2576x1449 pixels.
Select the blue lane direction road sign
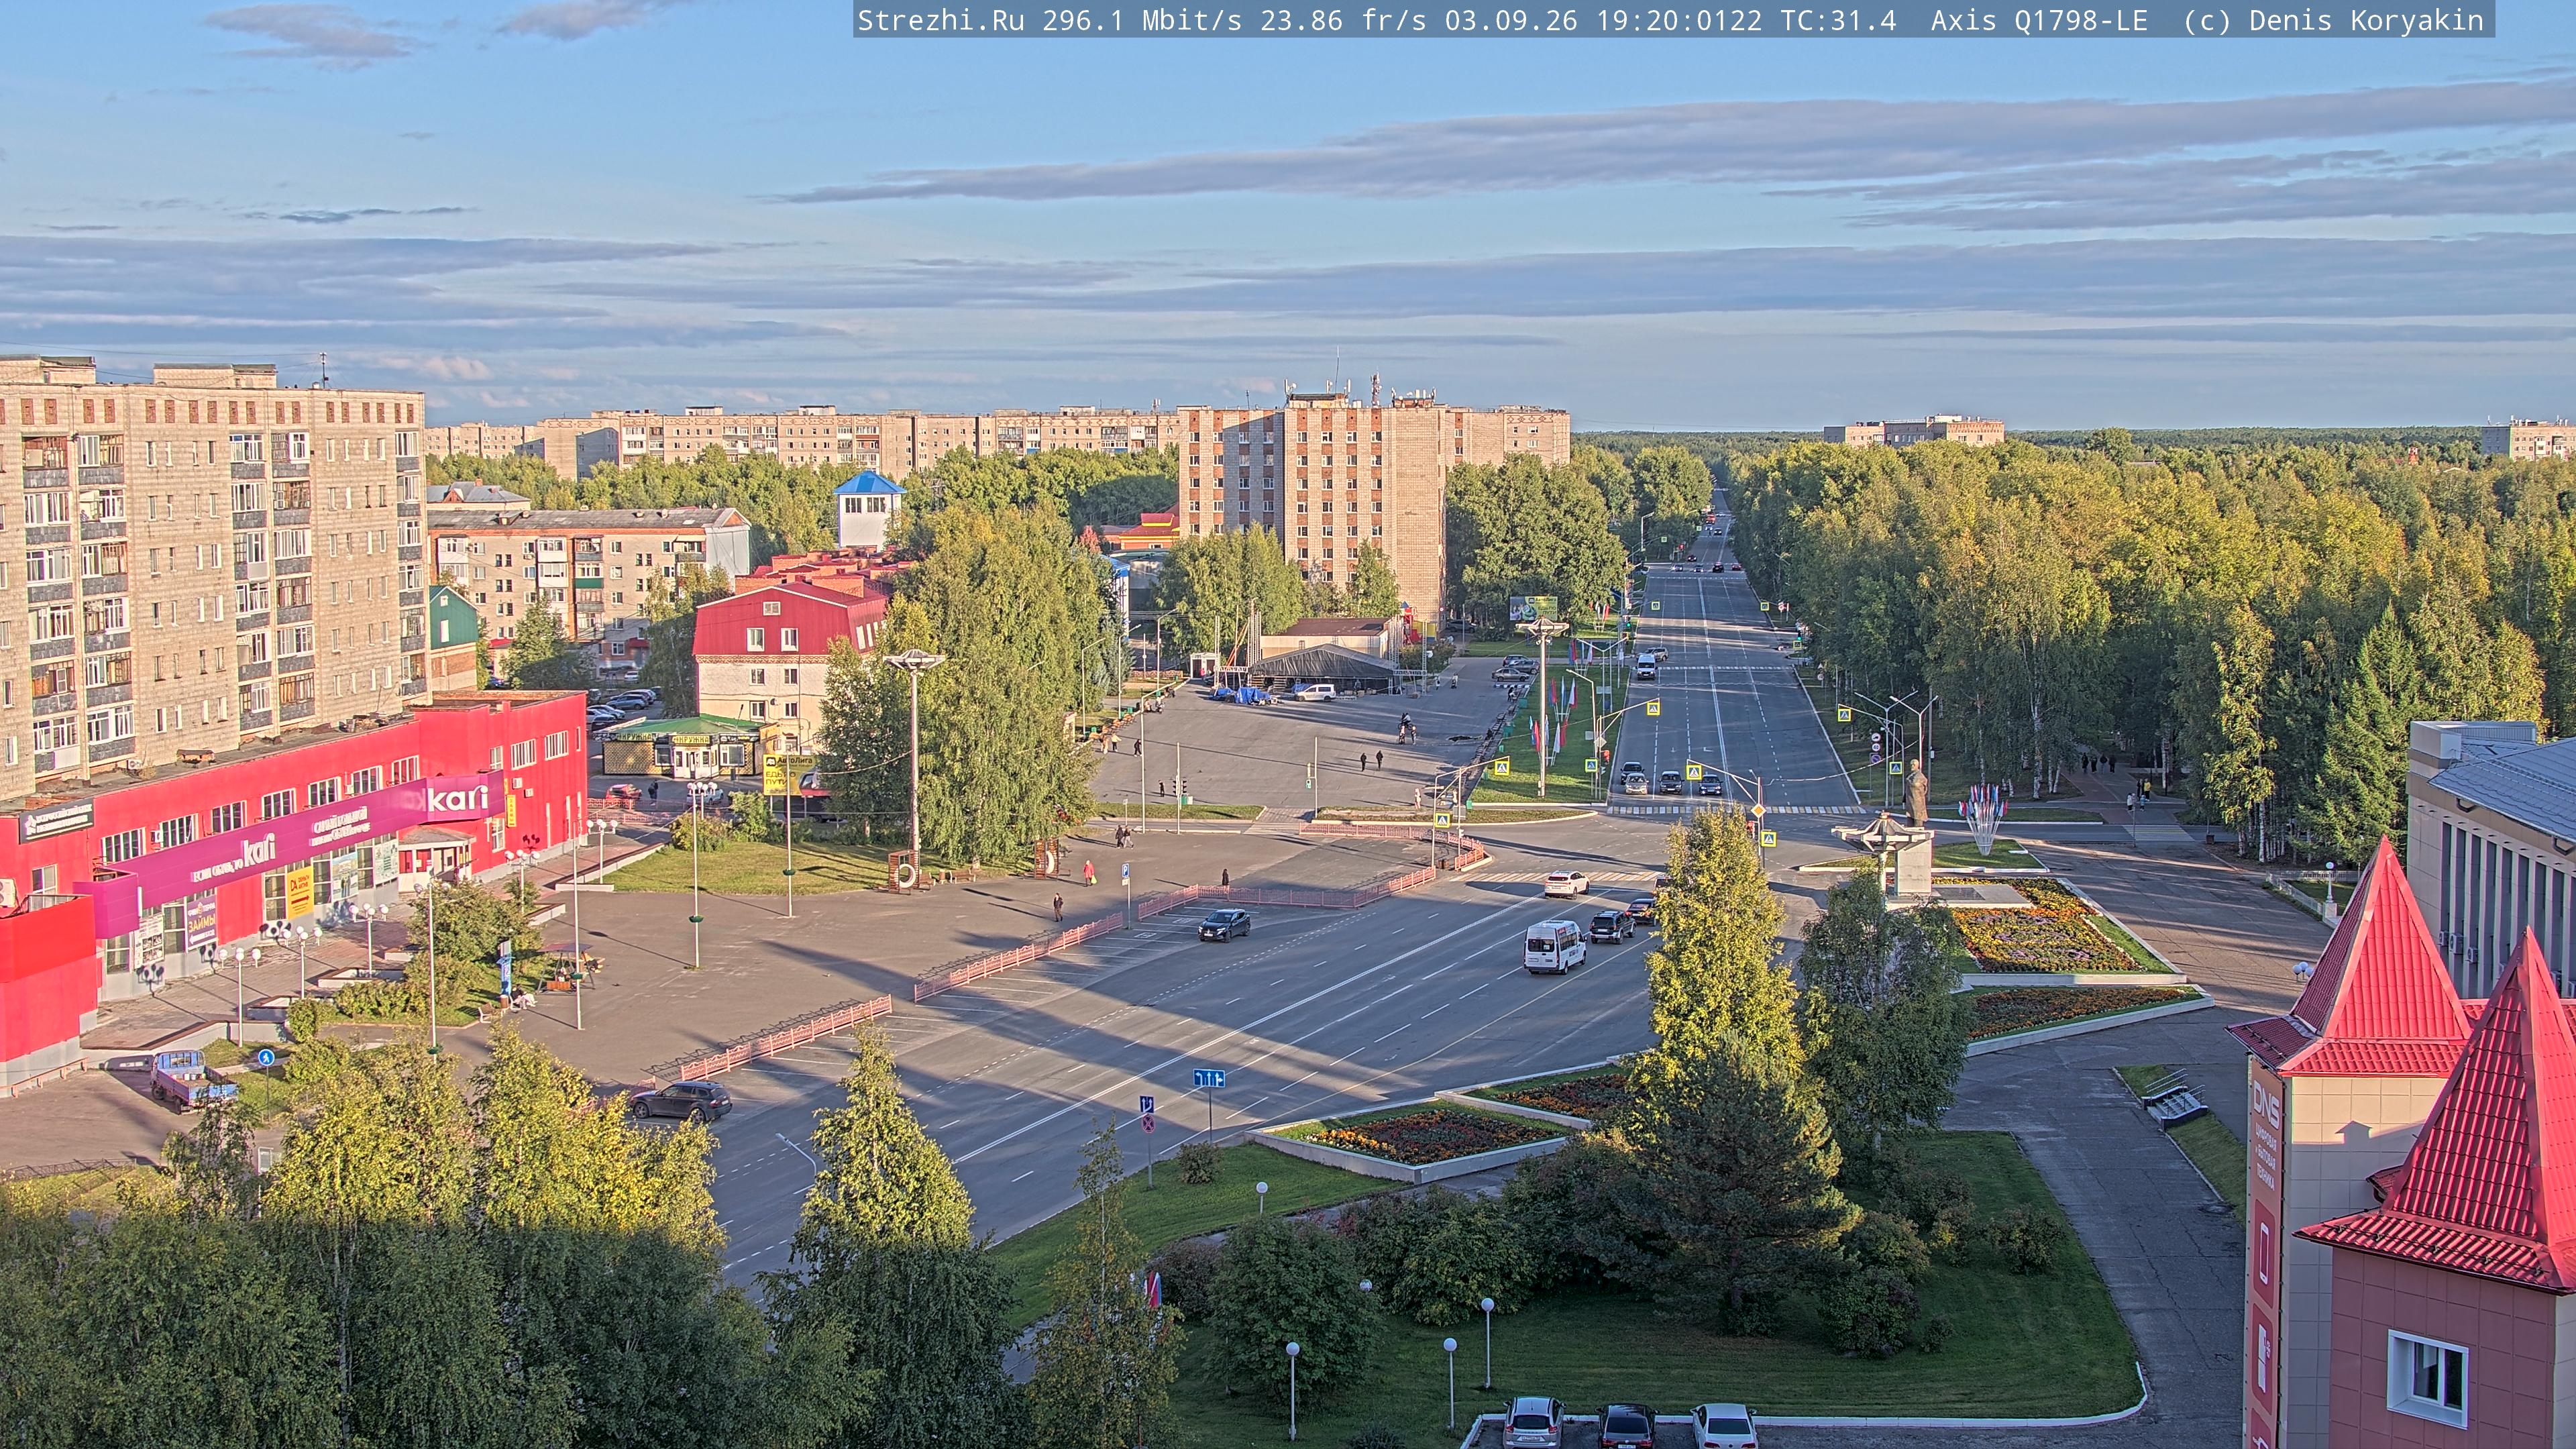pyautogui.click(x=1208, y=1078)
